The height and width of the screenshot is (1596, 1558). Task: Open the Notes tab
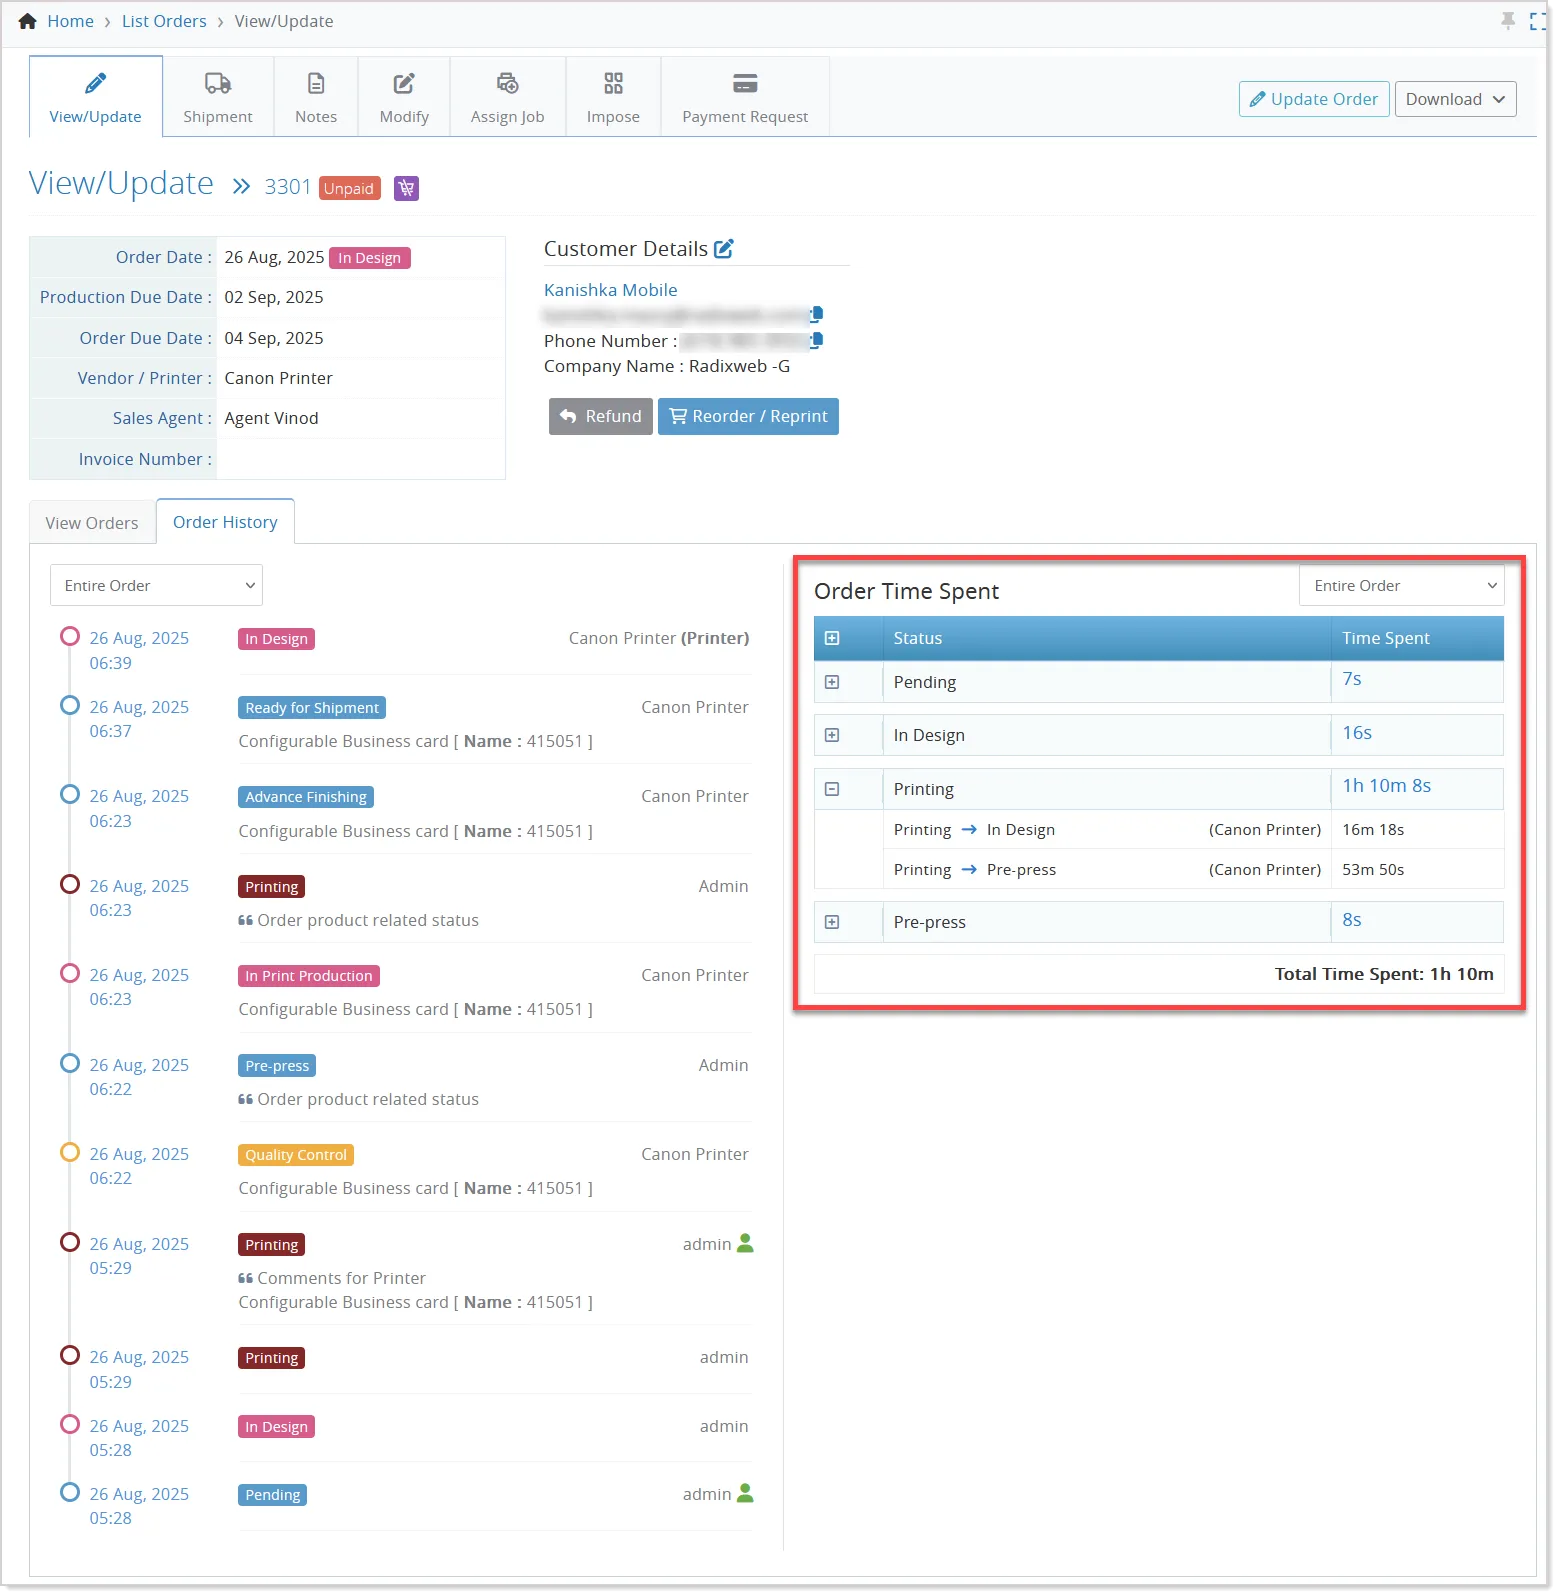click(x=316, y=97)
